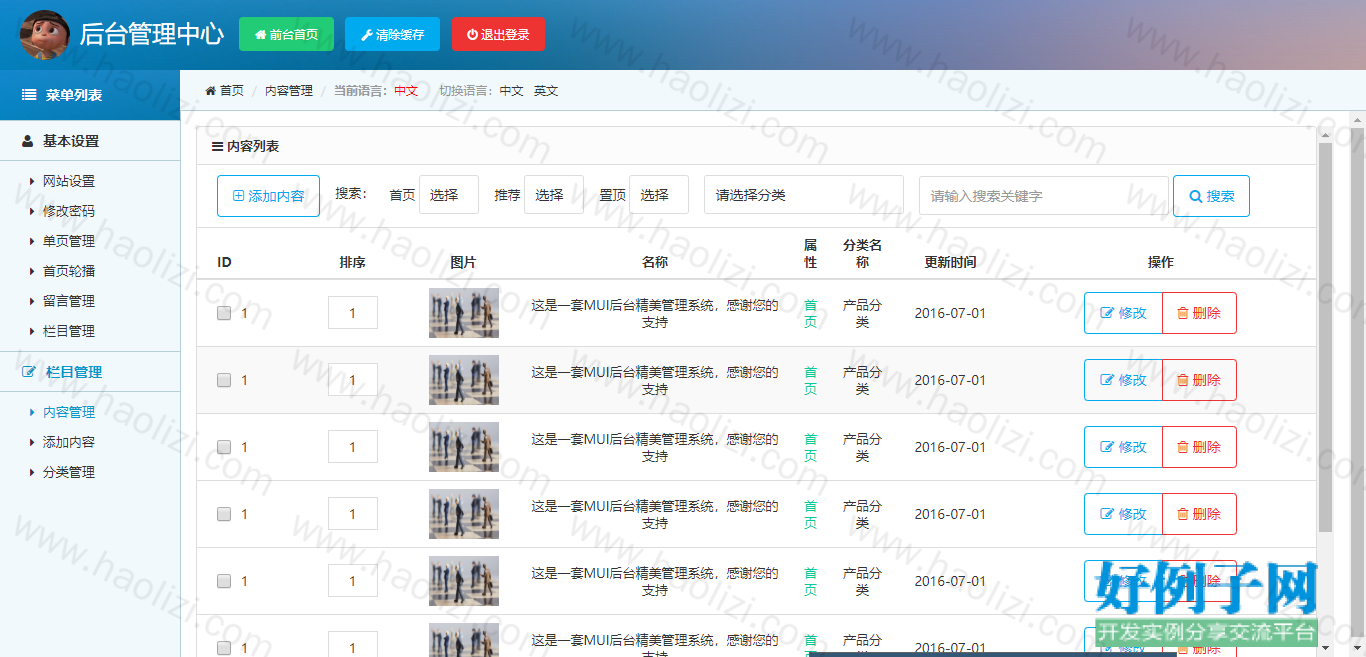Screen dimensions: 1366x657
Task: Click third row sort order field
Action: [x=353, y=447]
